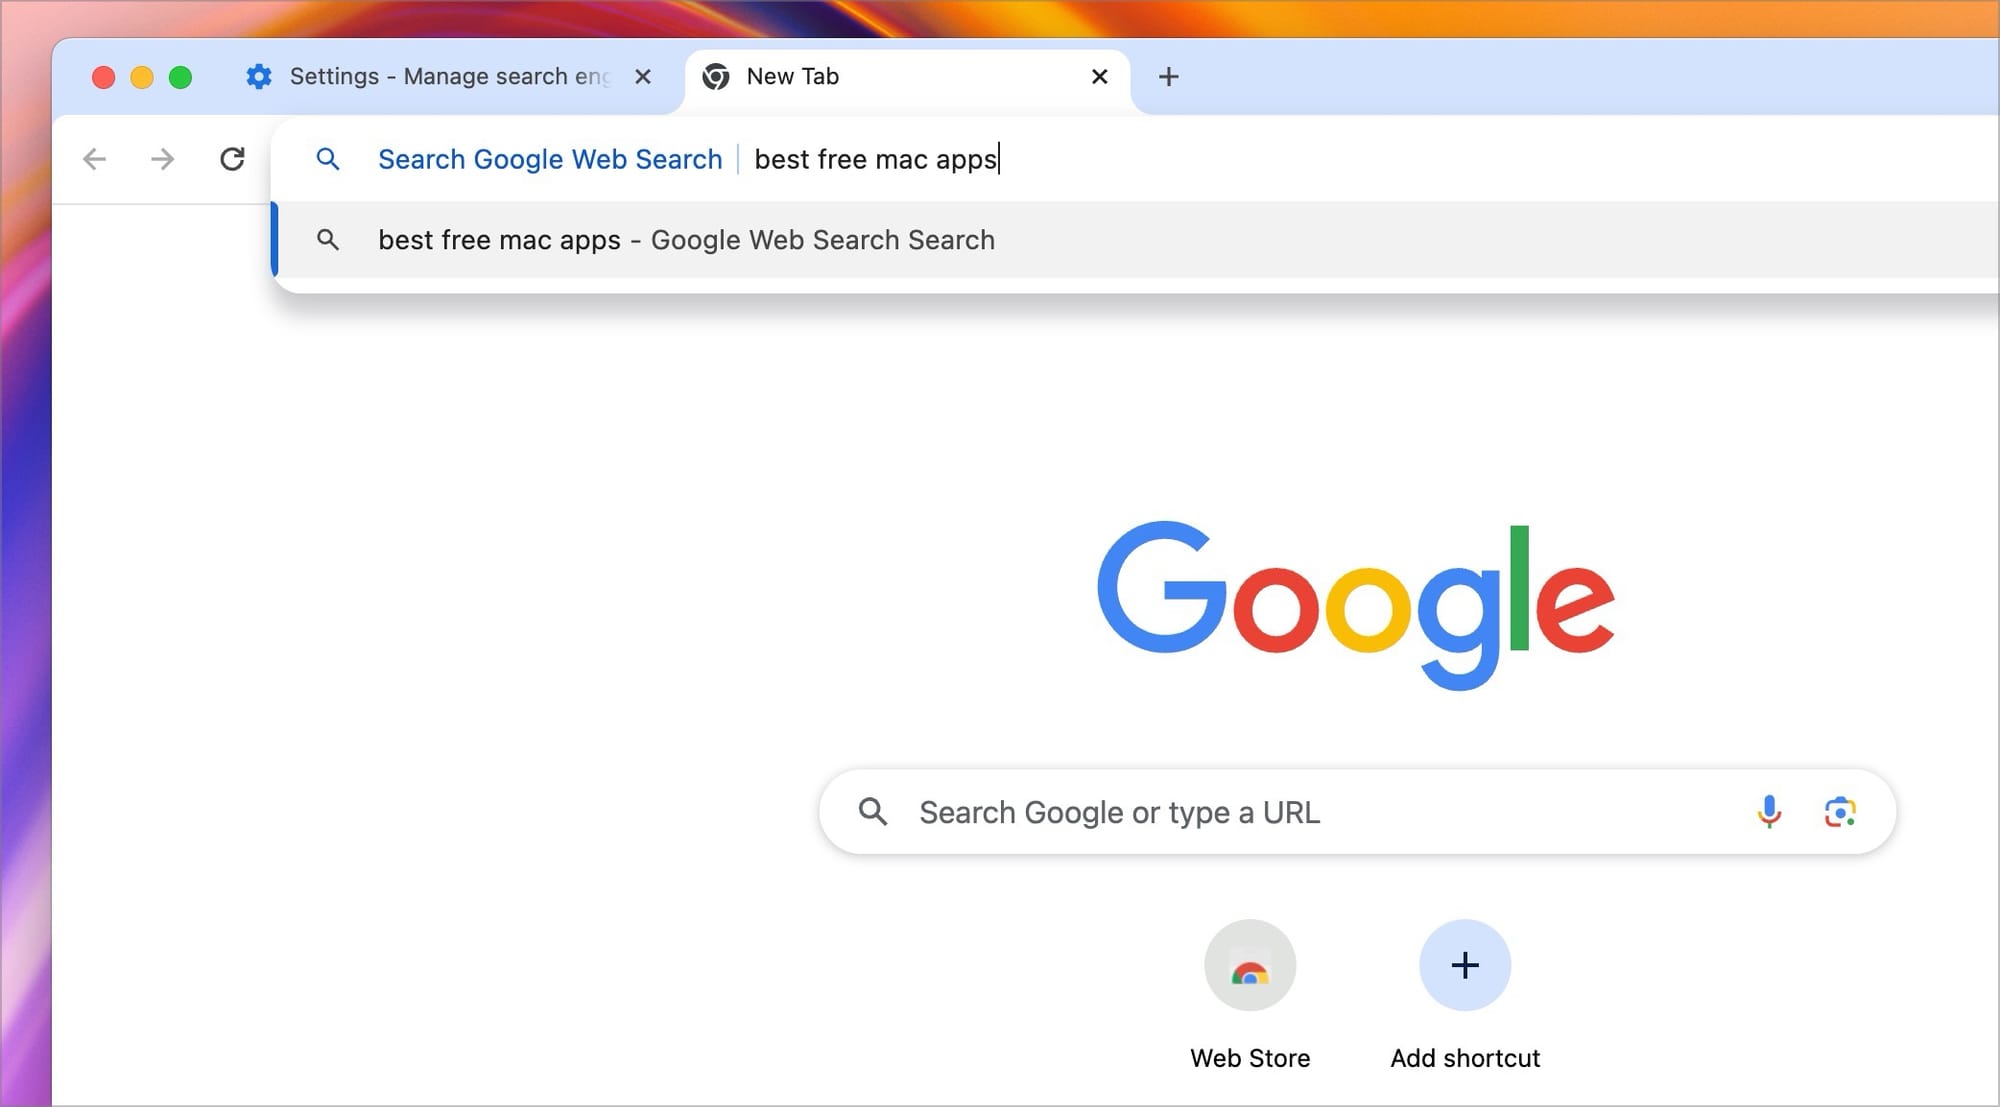
Task: Close the New Tab tab
Action: click(1099, 75)
